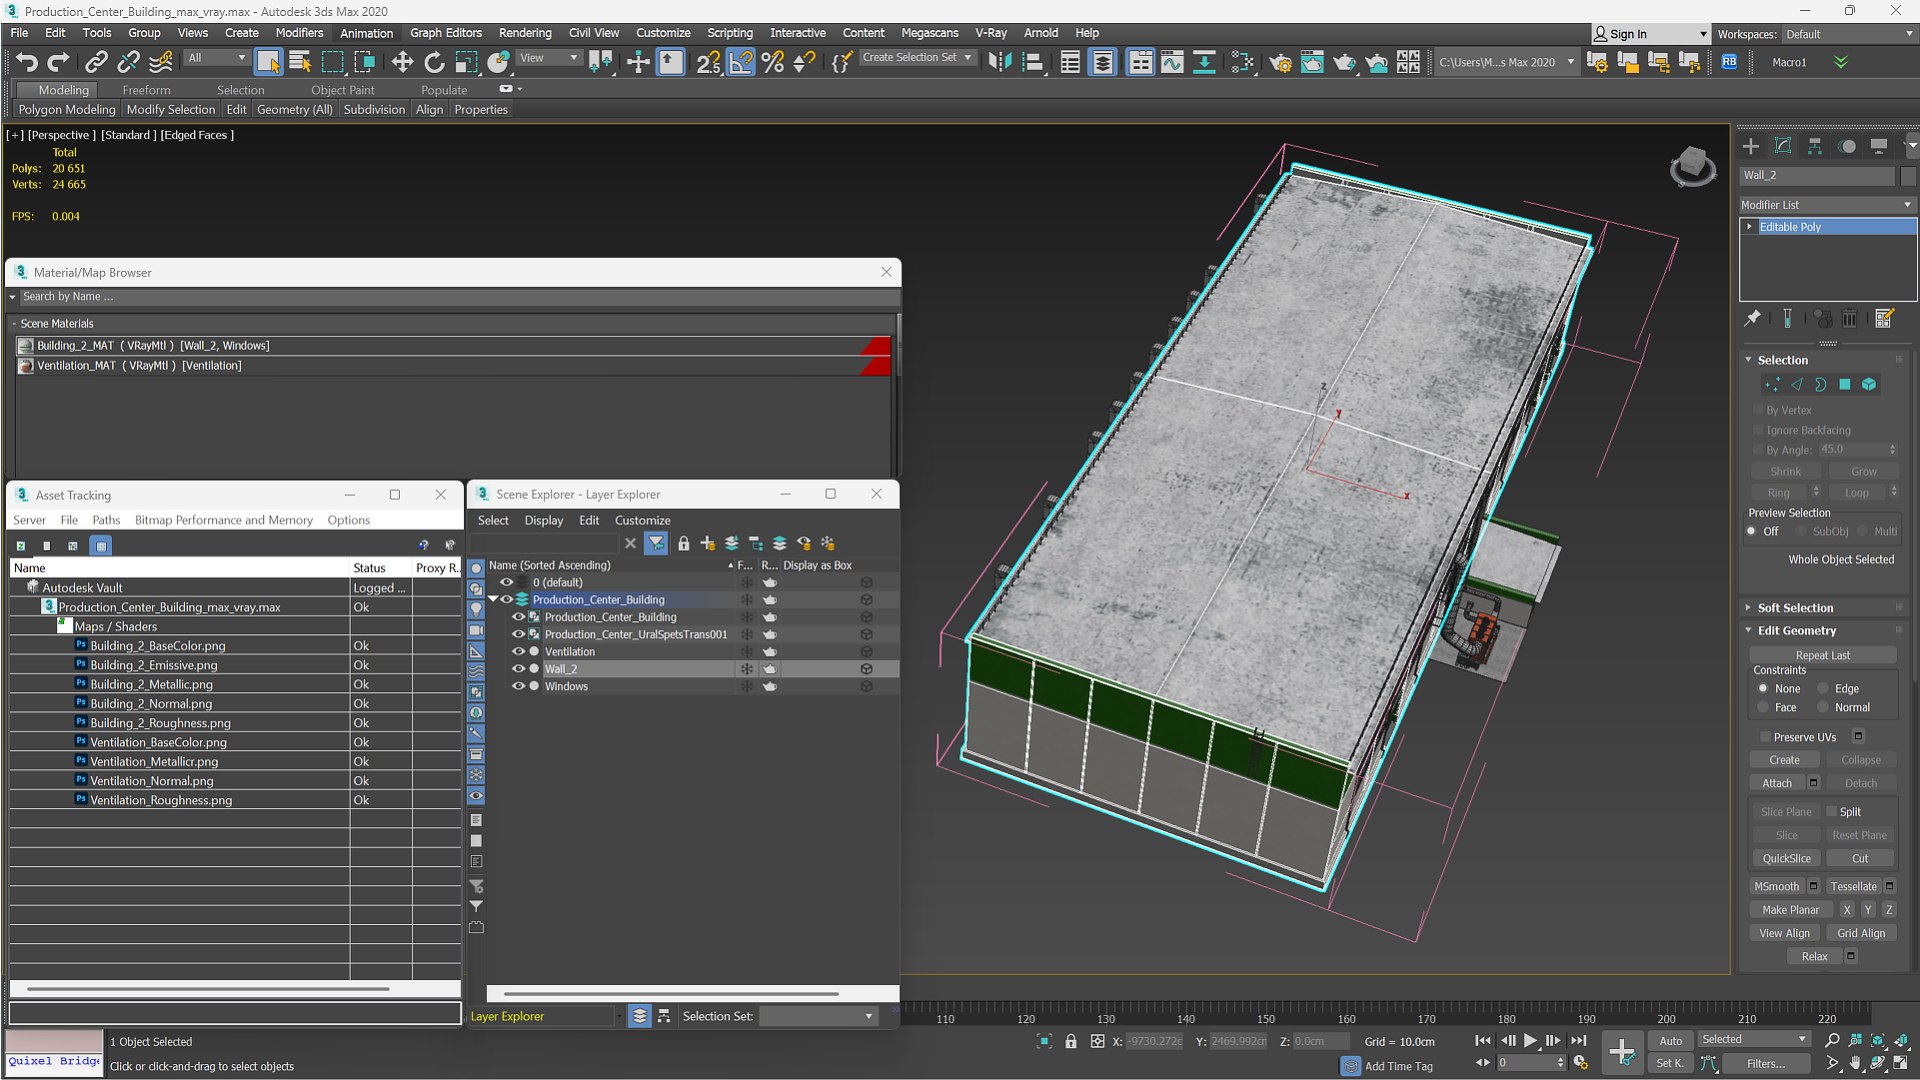Click the Wall_2 object color swatch

pos(1908,176)
